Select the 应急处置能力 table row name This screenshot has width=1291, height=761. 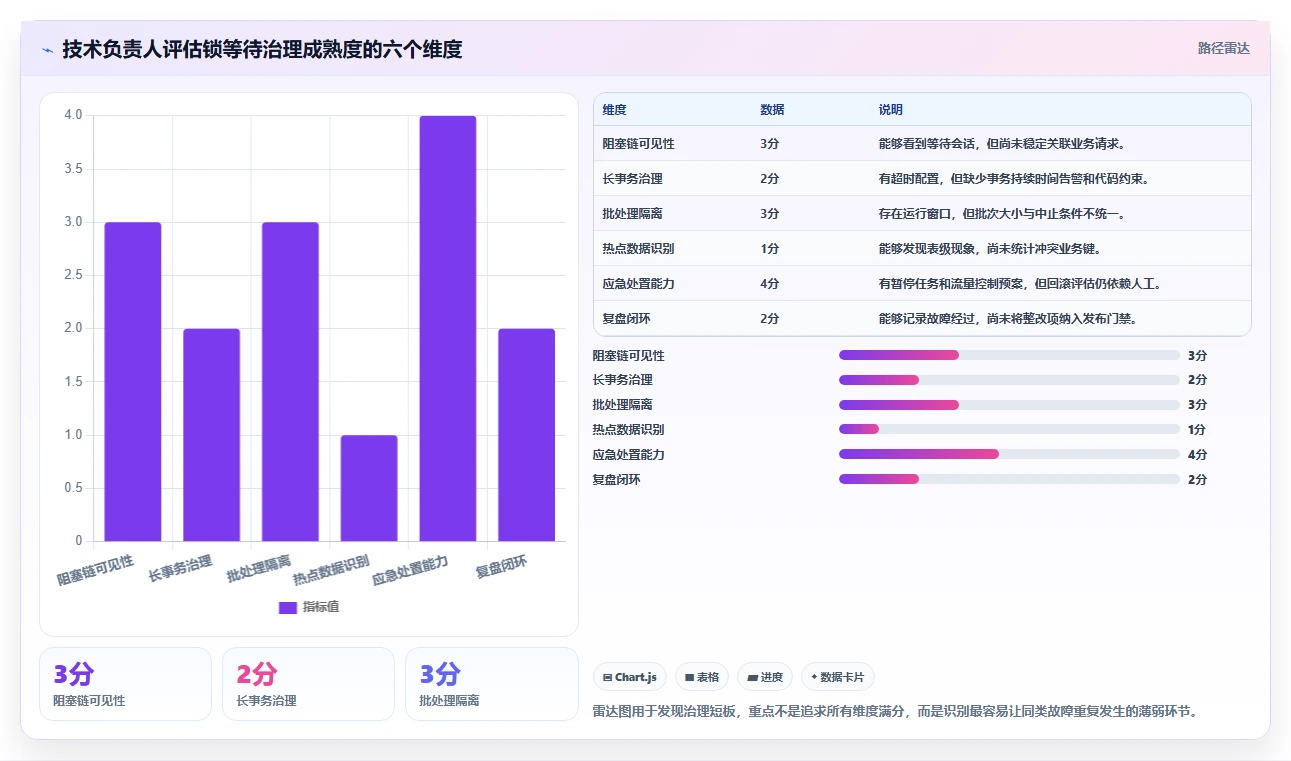[x=638, y=284]
